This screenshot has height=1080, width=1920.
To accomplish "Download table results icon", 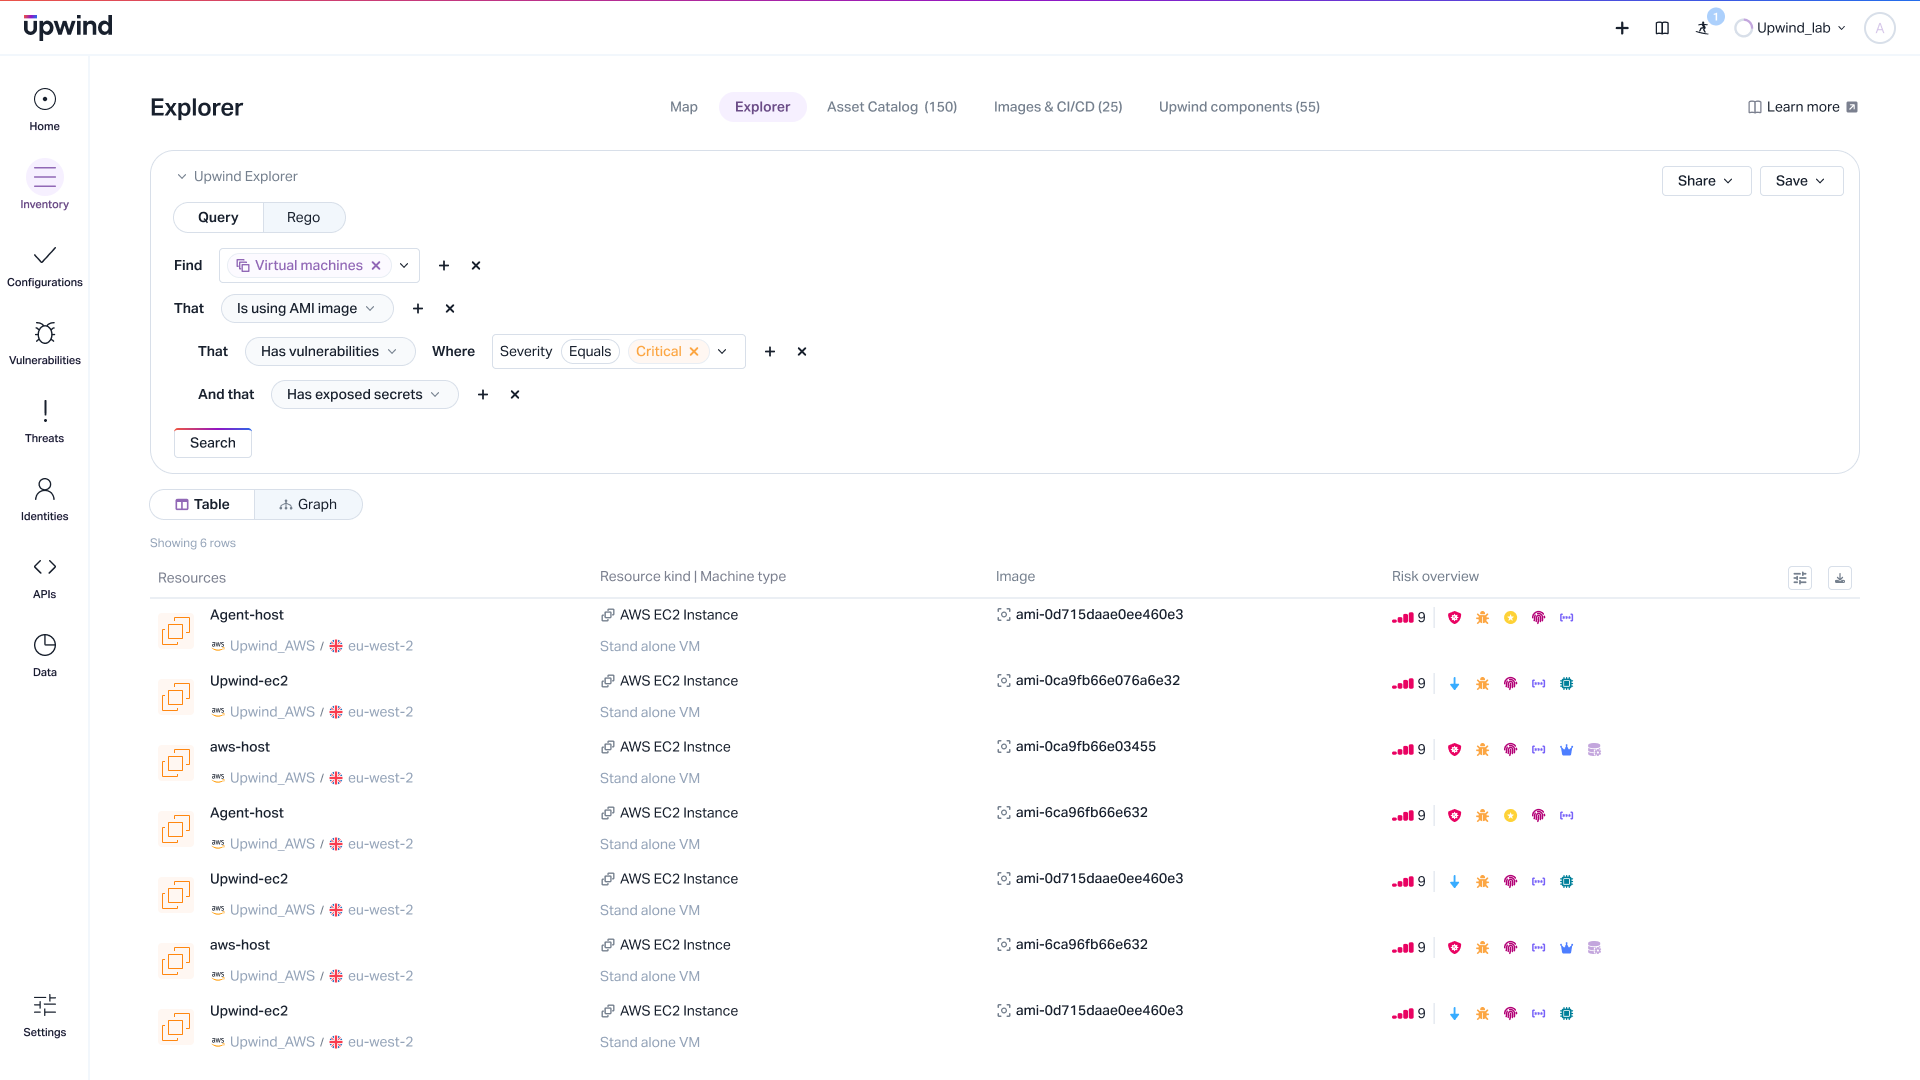I will click(x=1840, y=578).
